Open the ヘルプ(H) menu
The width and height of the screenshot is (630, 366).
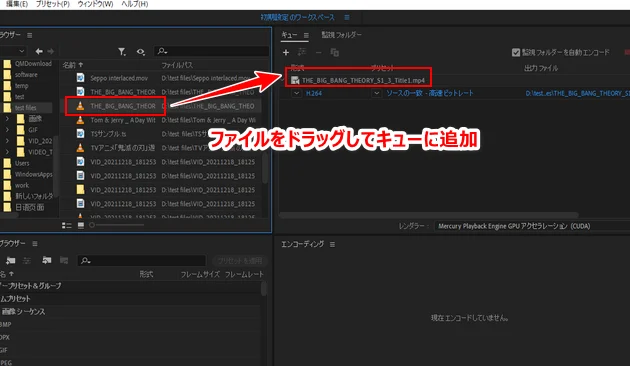tap(135, 4)
